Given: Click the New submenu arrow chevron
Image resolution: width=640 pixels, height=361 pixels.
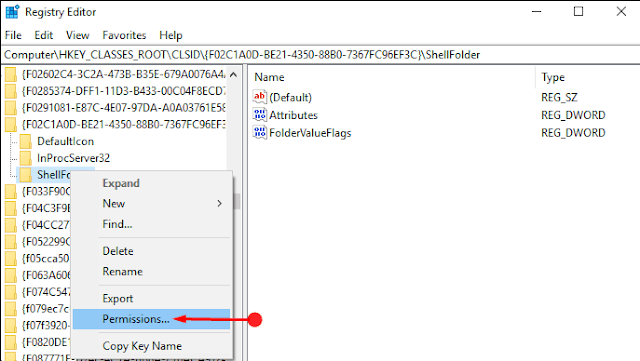Looking at the screenshot, I should tap(220, 203).
